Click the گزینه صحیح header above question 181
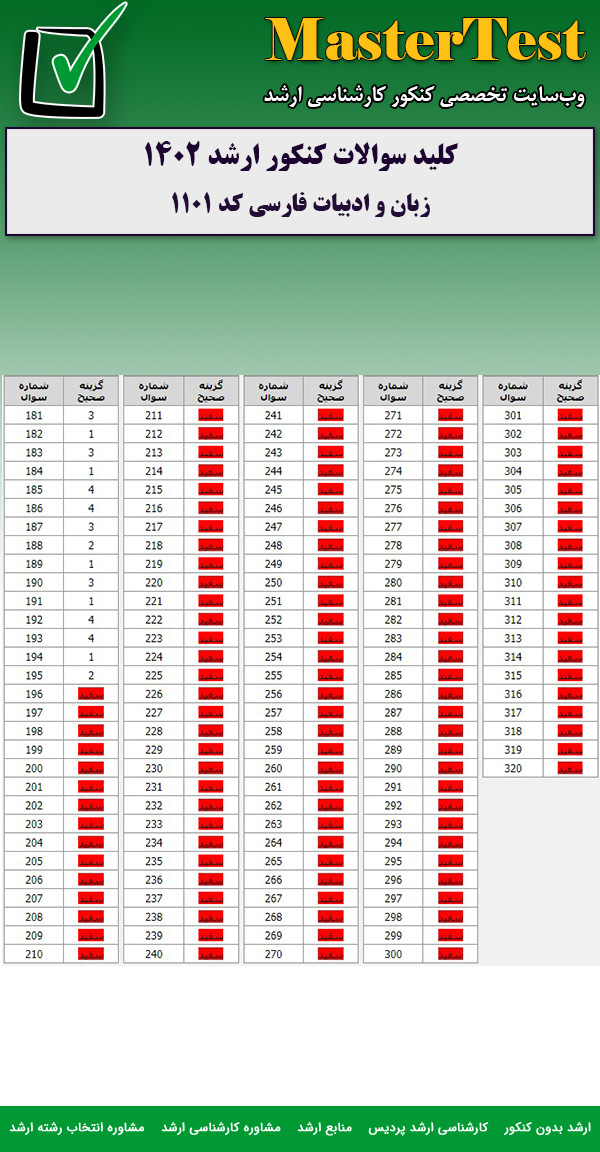 pyautogui.click(x=91, y=390)
